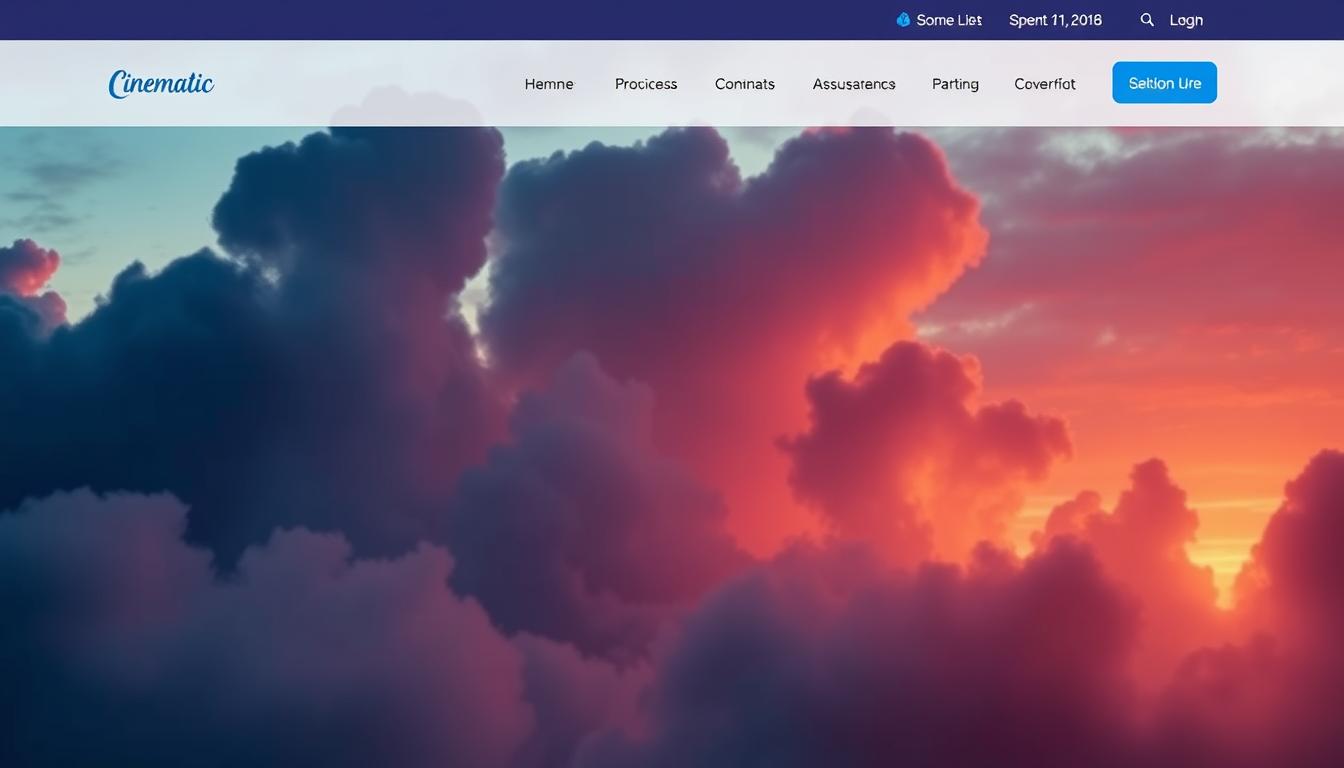
Task: Navigate to Coverfiot
Action: pos(1045,84)
